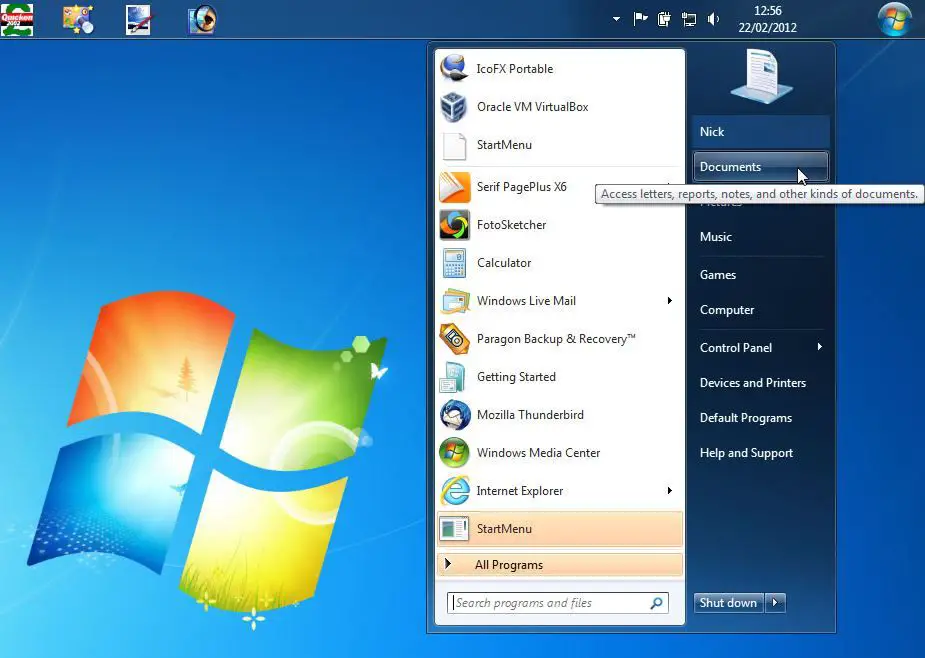Click the volume speaker tray icon
The width and height of the screenshot is (925, 658).
tap(713, 19)
